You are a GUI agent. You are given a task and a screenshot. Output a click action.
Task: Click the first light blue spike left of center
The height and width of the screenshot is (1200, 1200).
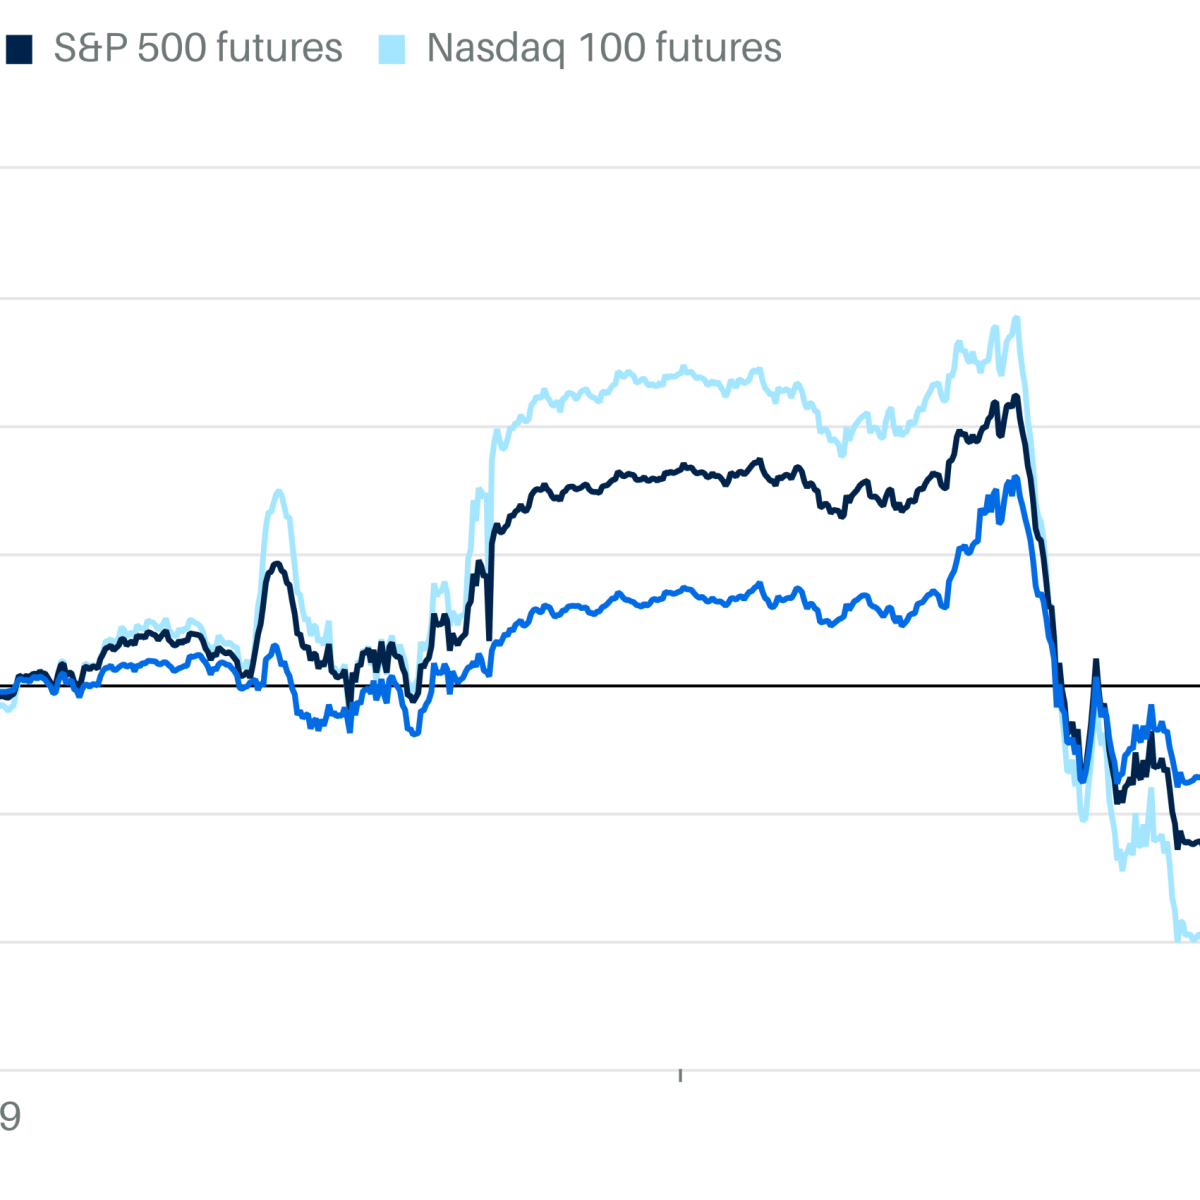[x=278, y=491]
